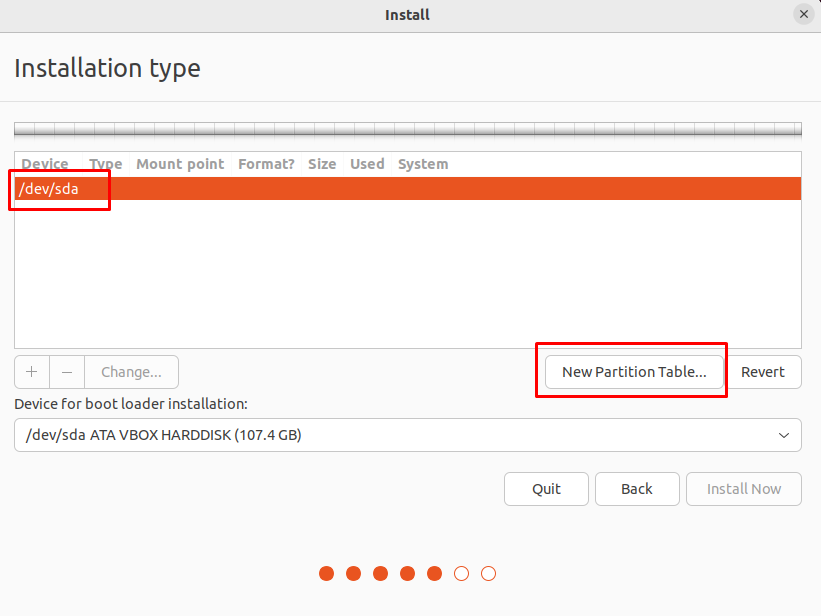Screen dimensions: 821x616
Task: Click the Size column header
Action: point(322,164)
